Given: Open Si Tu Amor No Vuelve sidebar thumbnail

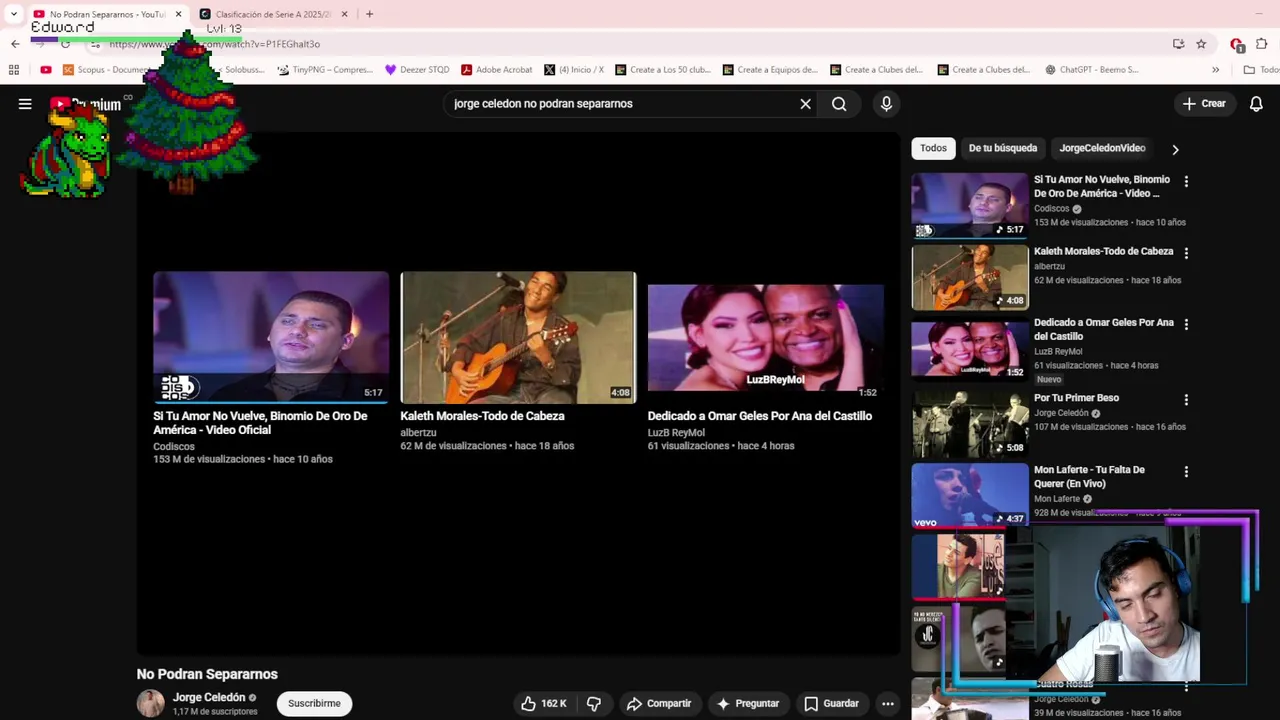Looking at the screenshot, I should coord(969,205).
